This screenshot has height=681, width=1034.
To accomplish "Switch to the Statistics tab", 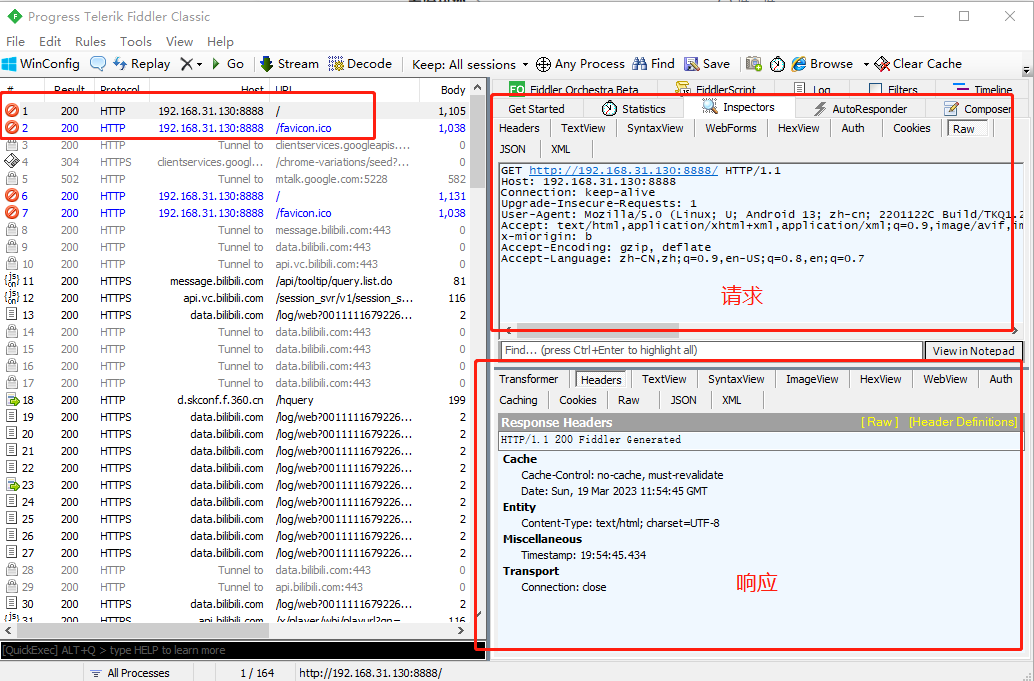I will (634, 109).
